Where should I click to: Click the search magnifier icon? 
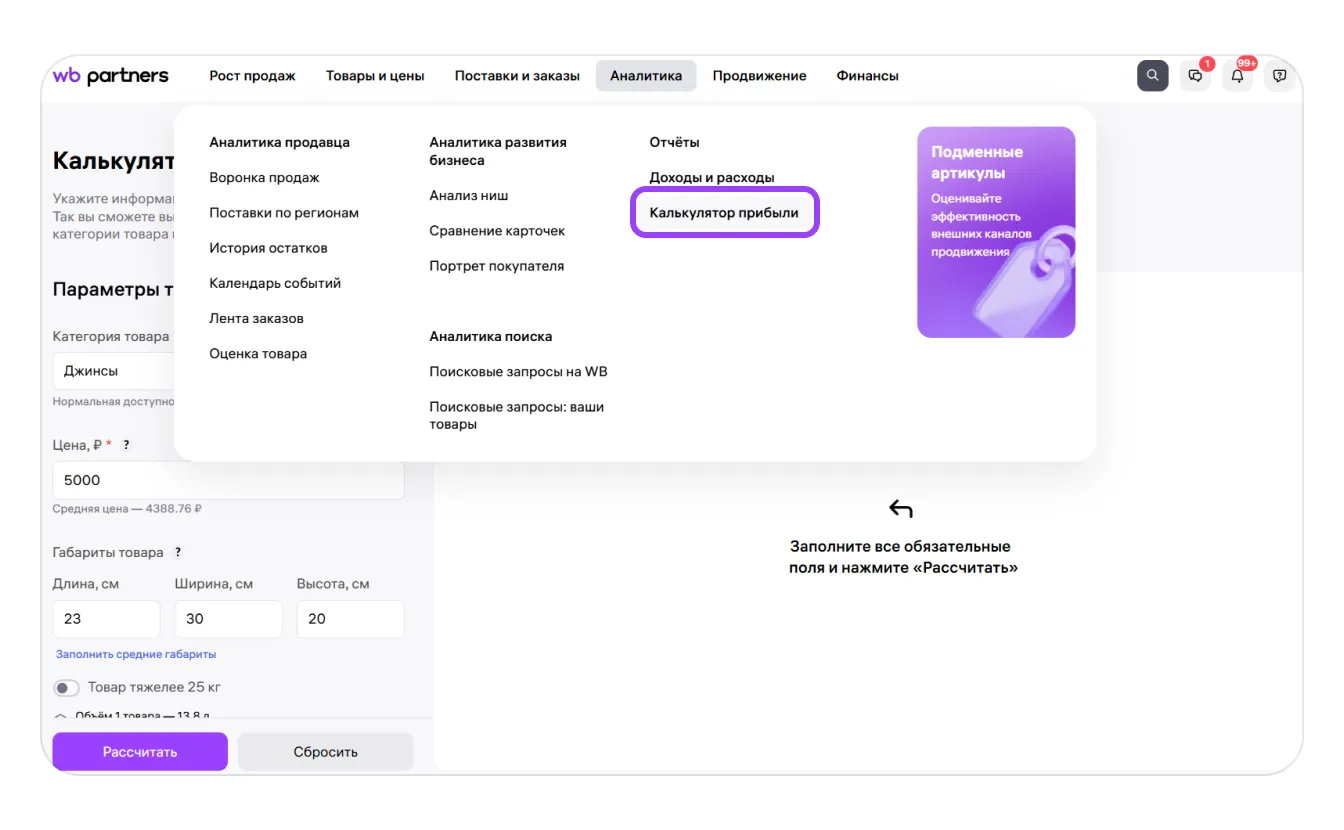(x=1152, y=76)
